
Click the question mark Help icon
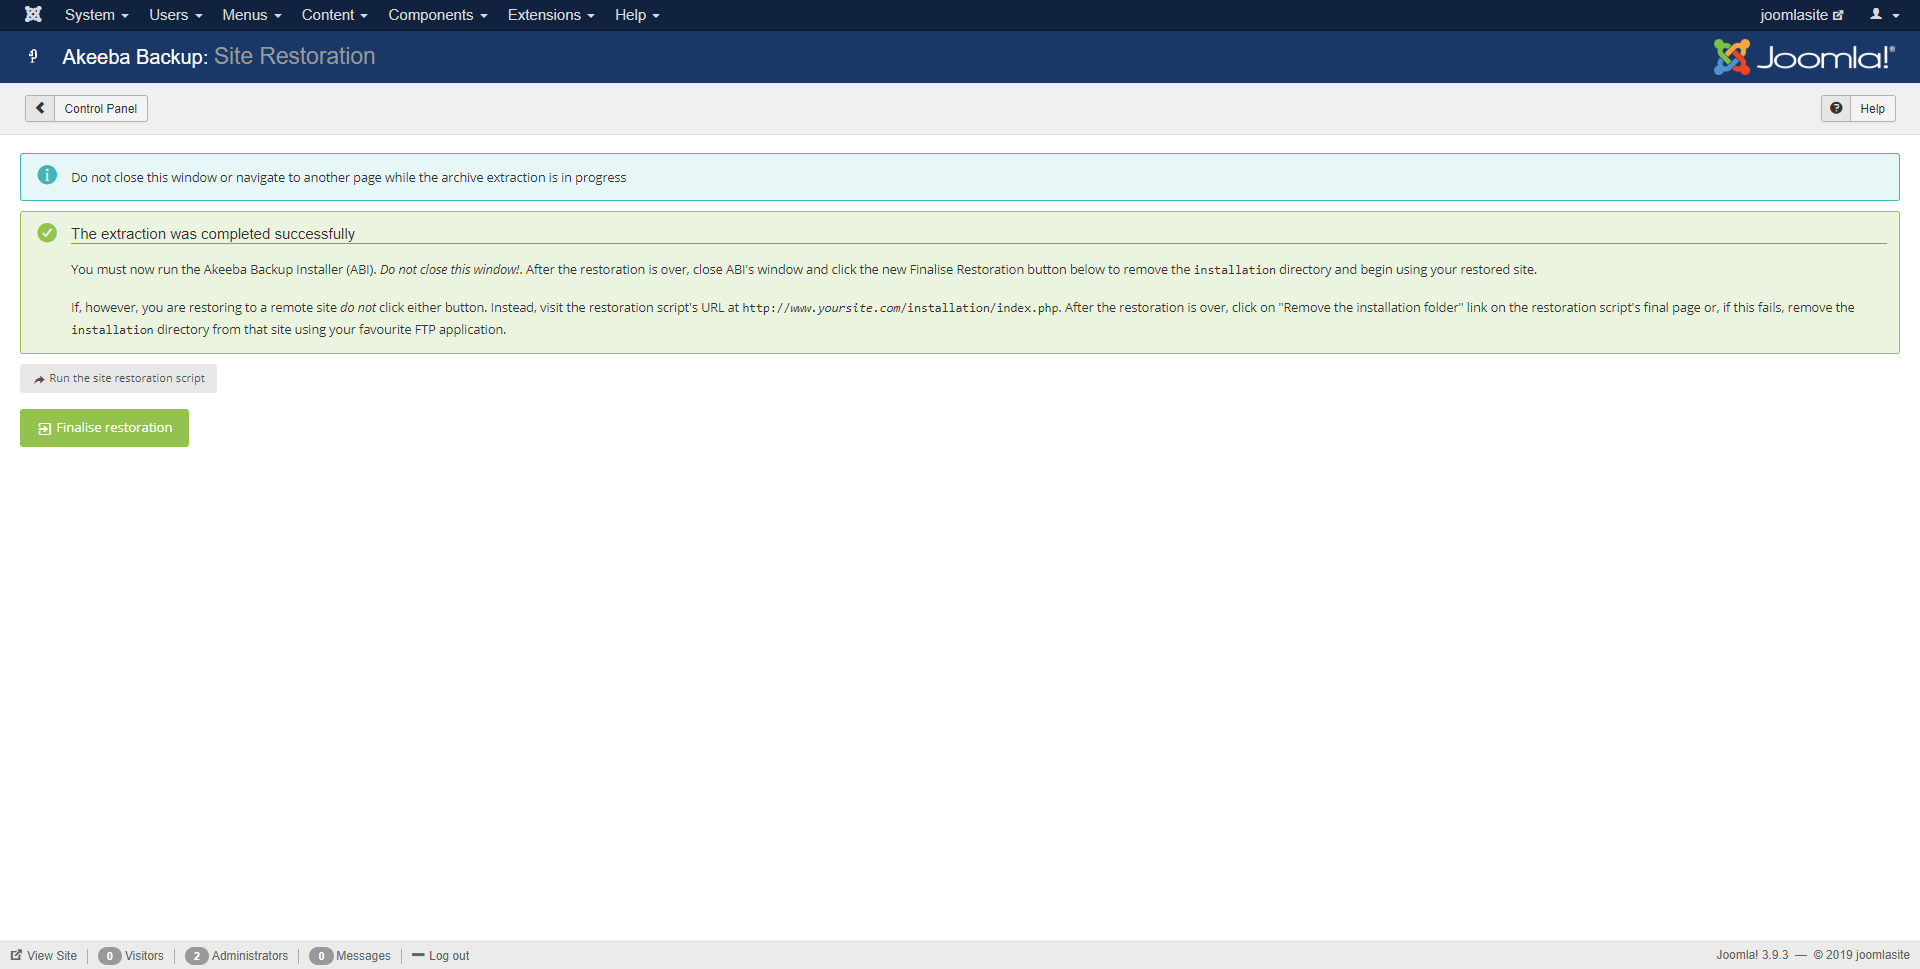(x=1836, y=108)
